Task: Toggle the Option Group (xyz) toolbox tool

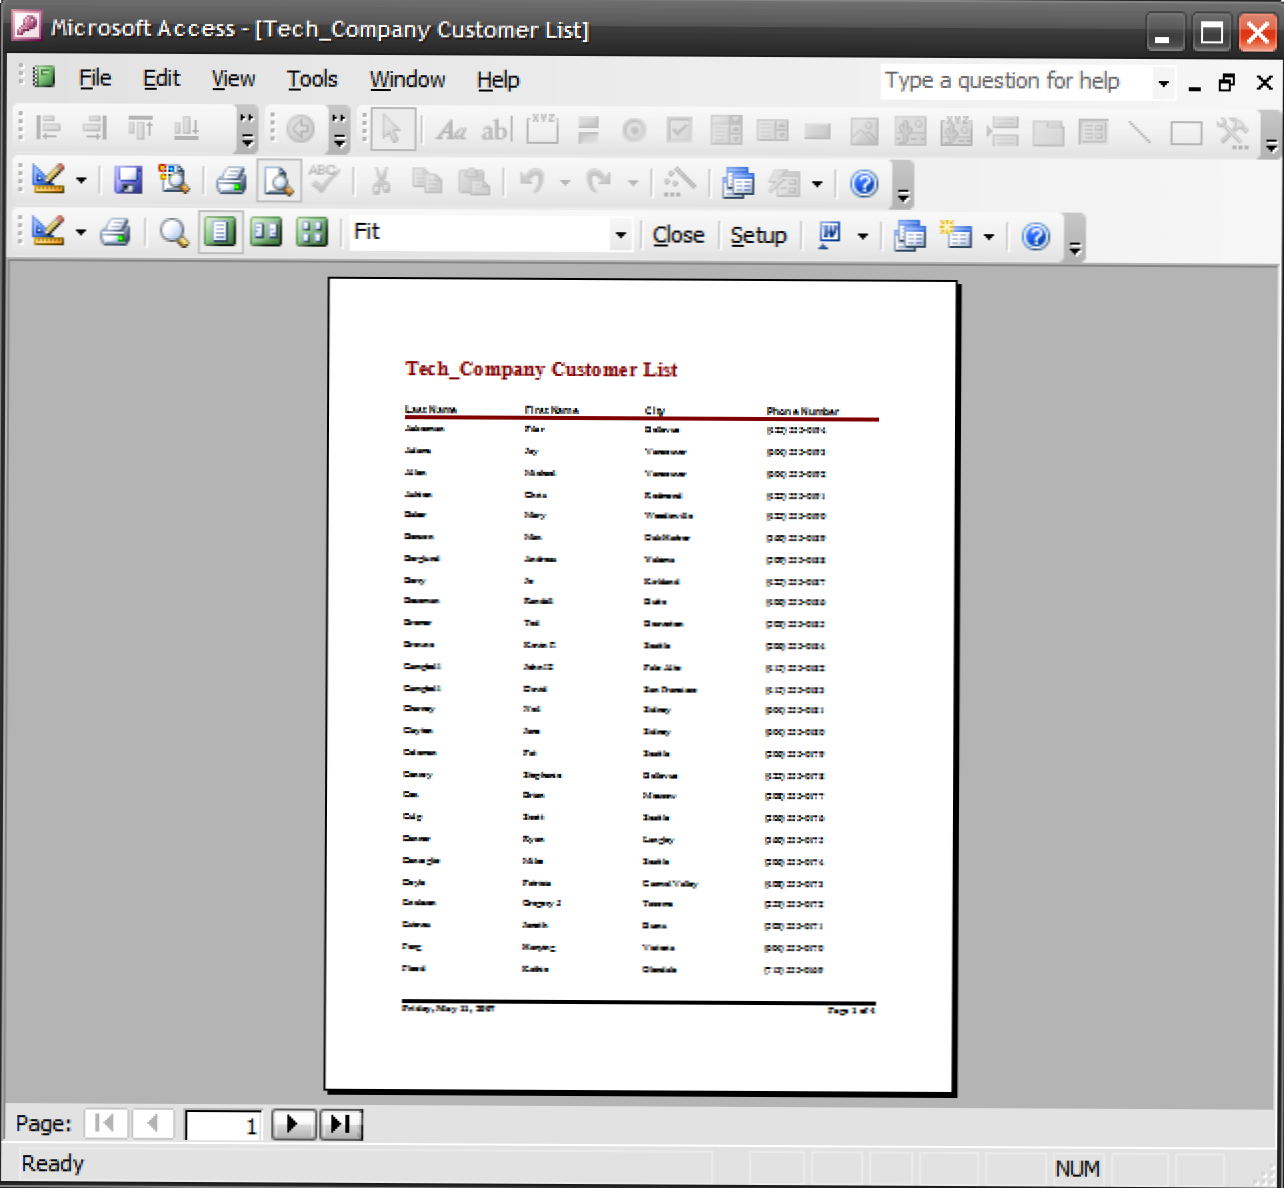Action: click(x=542, y=129)
